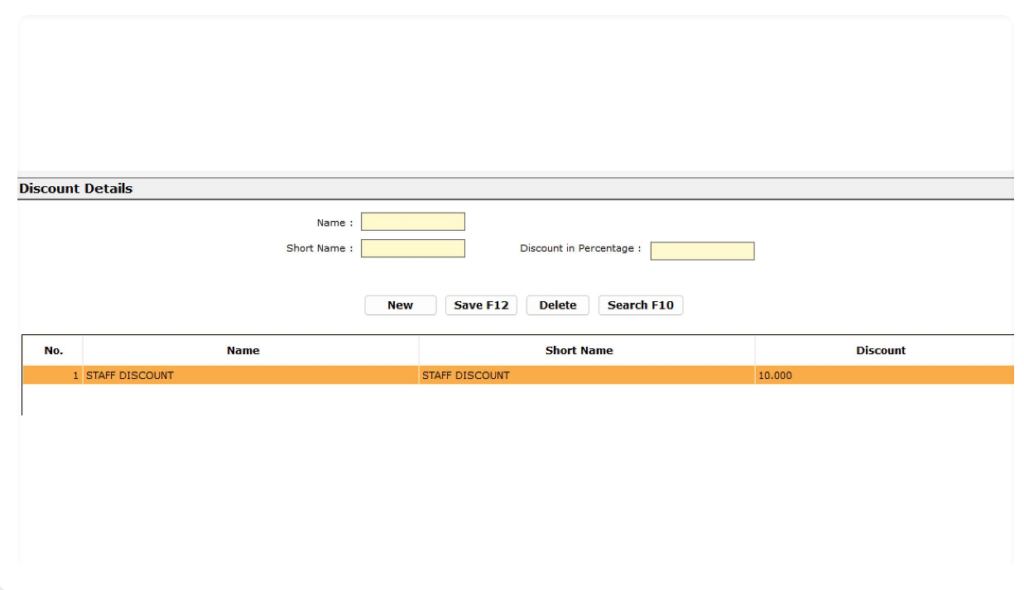The image size is (1024, 590).
Task: Click STAFF DISCOUNT in the Name column
Action: 130,376
